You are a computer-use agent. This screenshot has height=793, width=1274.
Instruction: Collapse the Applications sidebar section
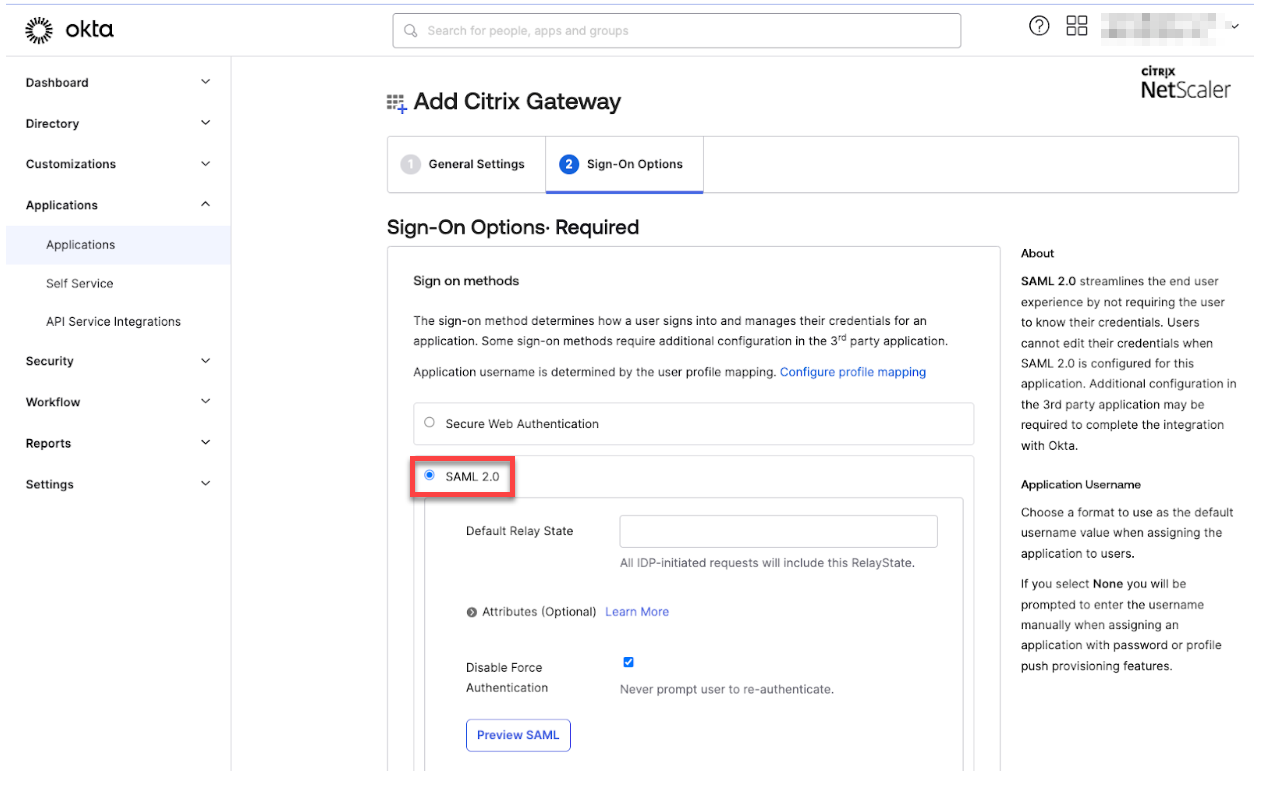205,204
